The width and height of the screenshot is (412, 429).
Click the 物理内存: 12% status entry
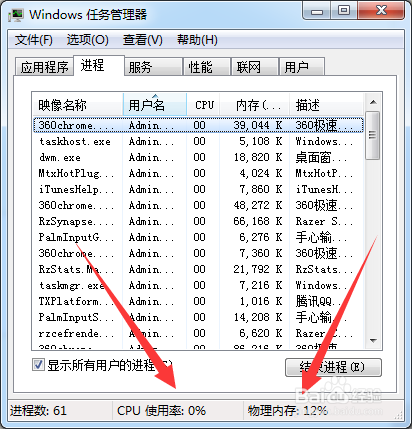pyautogui.click(x=288, y=411)
